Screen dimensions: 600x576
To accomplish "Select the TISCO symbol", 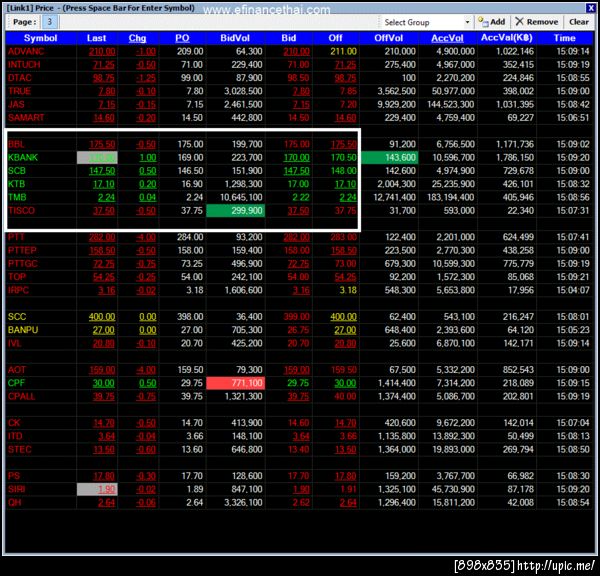I will tap(21, 210).
